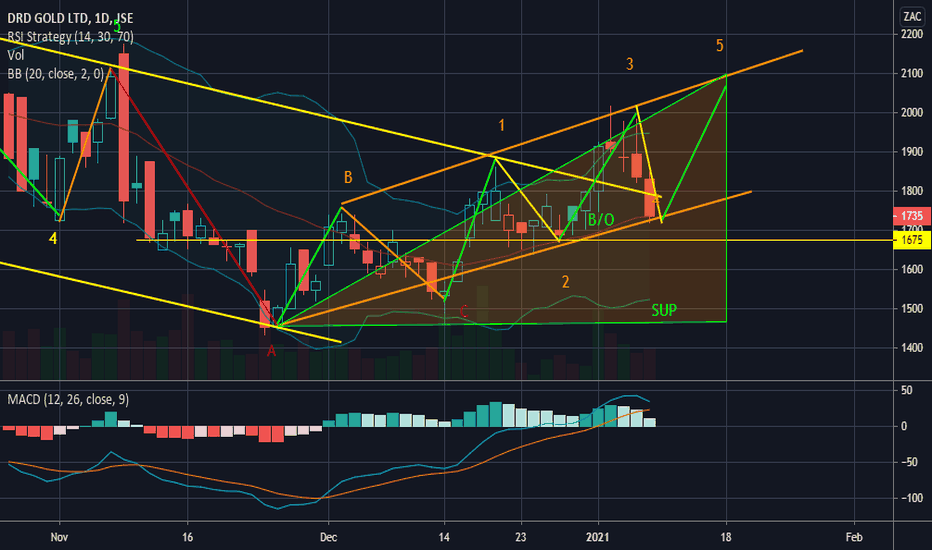Screen dimensions: 932x550
Task: Click the ZAC currency button
Action: point(912,16)
